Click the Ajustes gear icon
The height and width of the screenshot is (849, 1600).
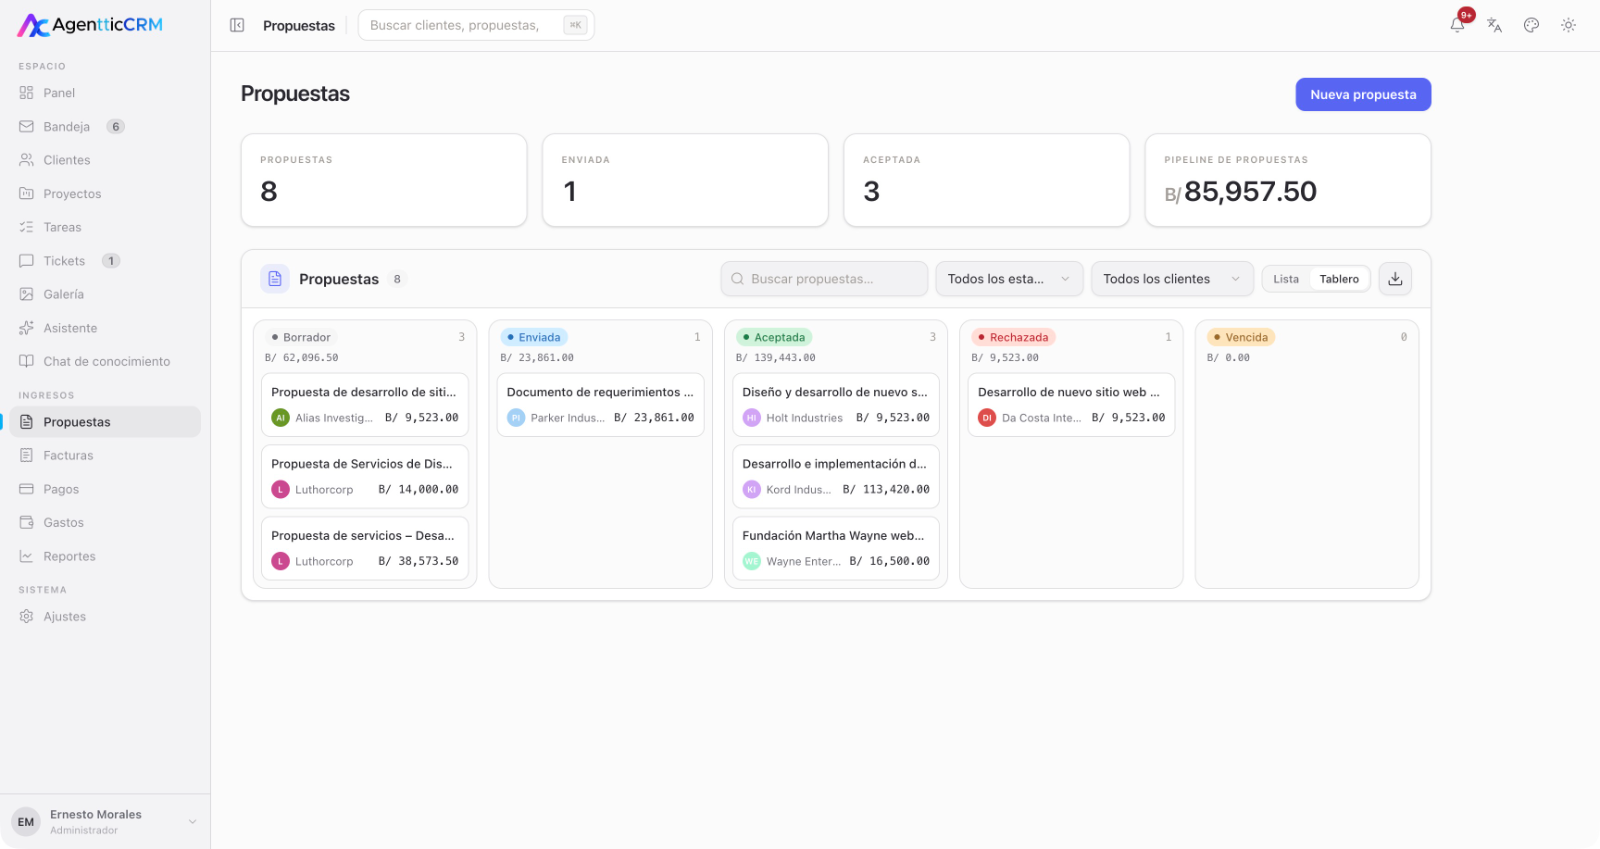point(26,616)
